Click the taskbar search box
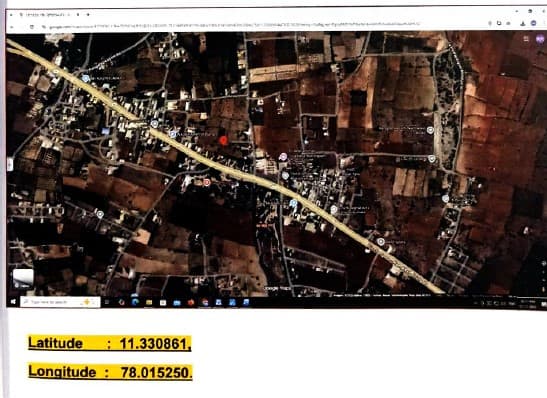 pyautogui.click(x=60, y=302)
